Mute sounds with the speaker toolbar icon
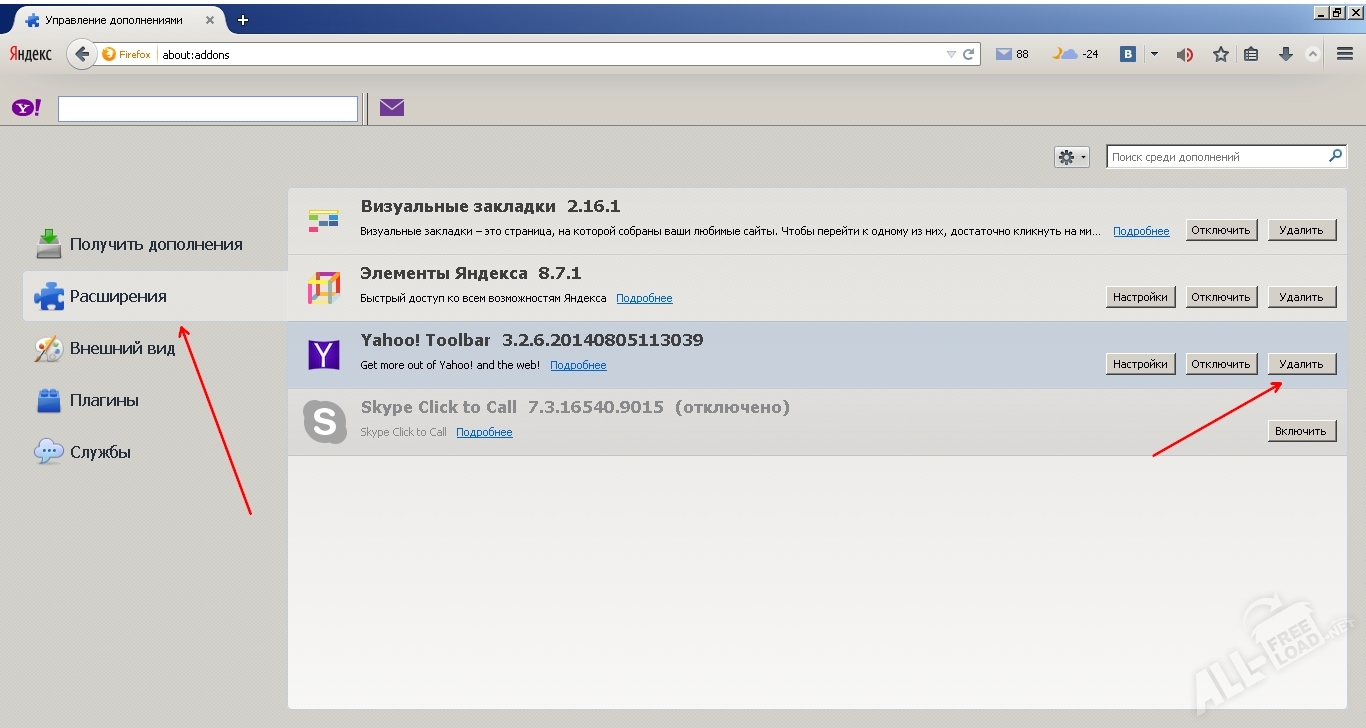Screen dimensions: 1366x728 click(x=1185, y=53)
